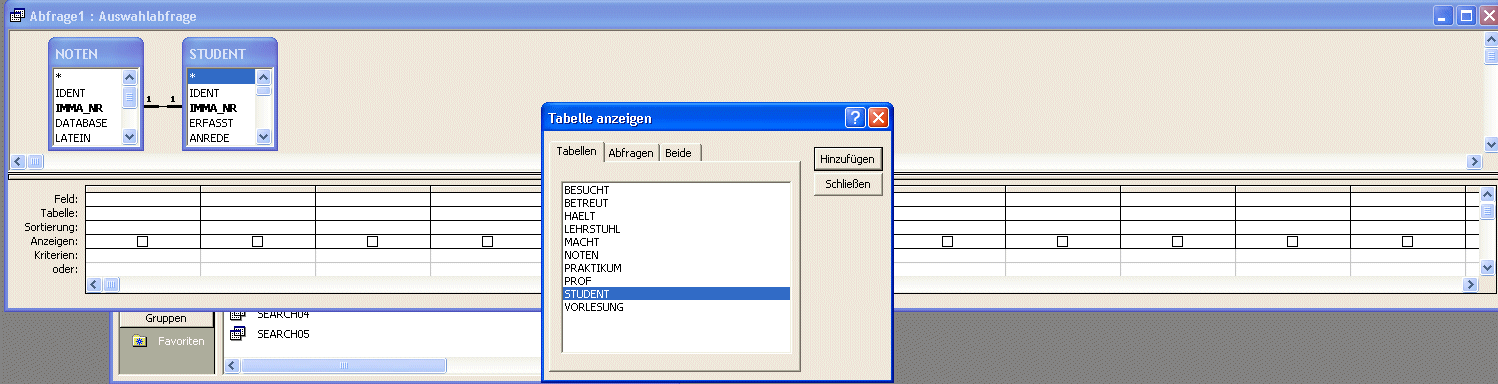The height and width of the screenshot is (384, 1498).
Task: Click the Abfrage1 window title icon
Action: click(17, 16)
